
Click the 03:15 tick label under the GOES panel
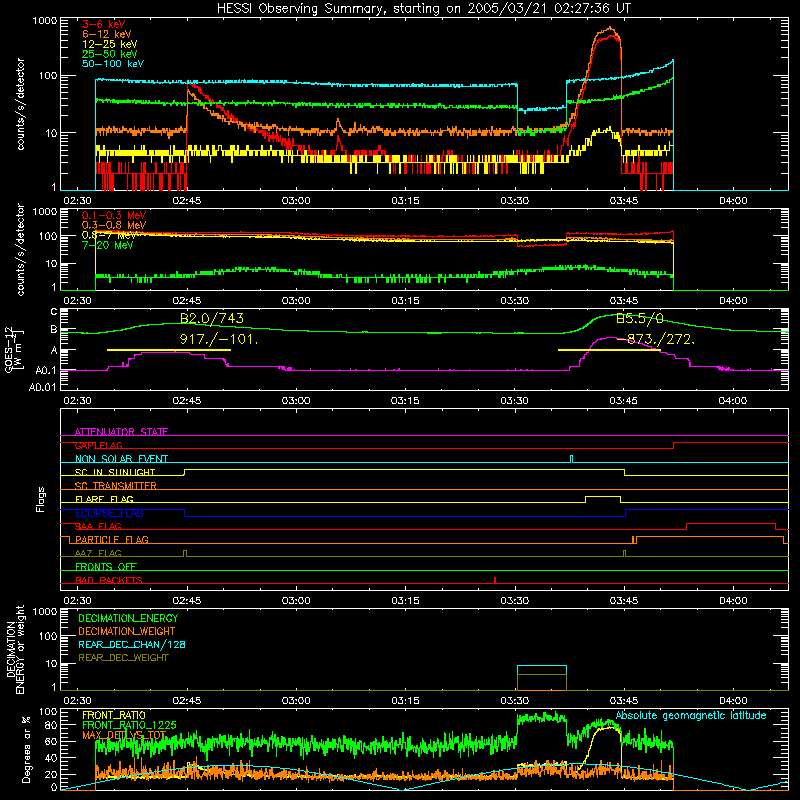click(405, 401)
